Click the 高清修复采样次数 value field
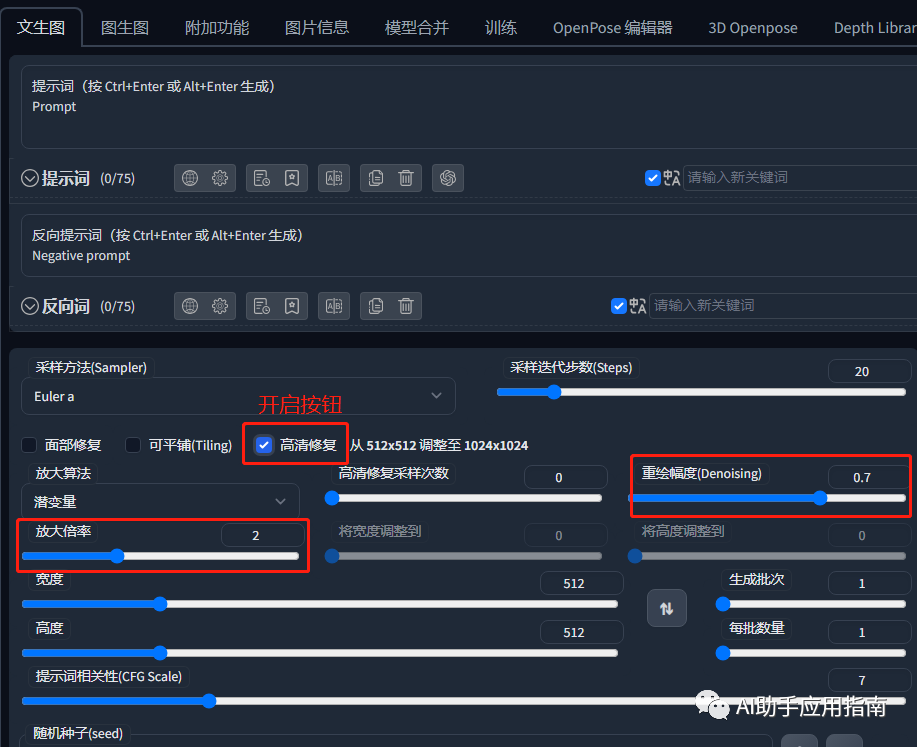This screenshot has width=917, height=747. (x=566, y=477)
